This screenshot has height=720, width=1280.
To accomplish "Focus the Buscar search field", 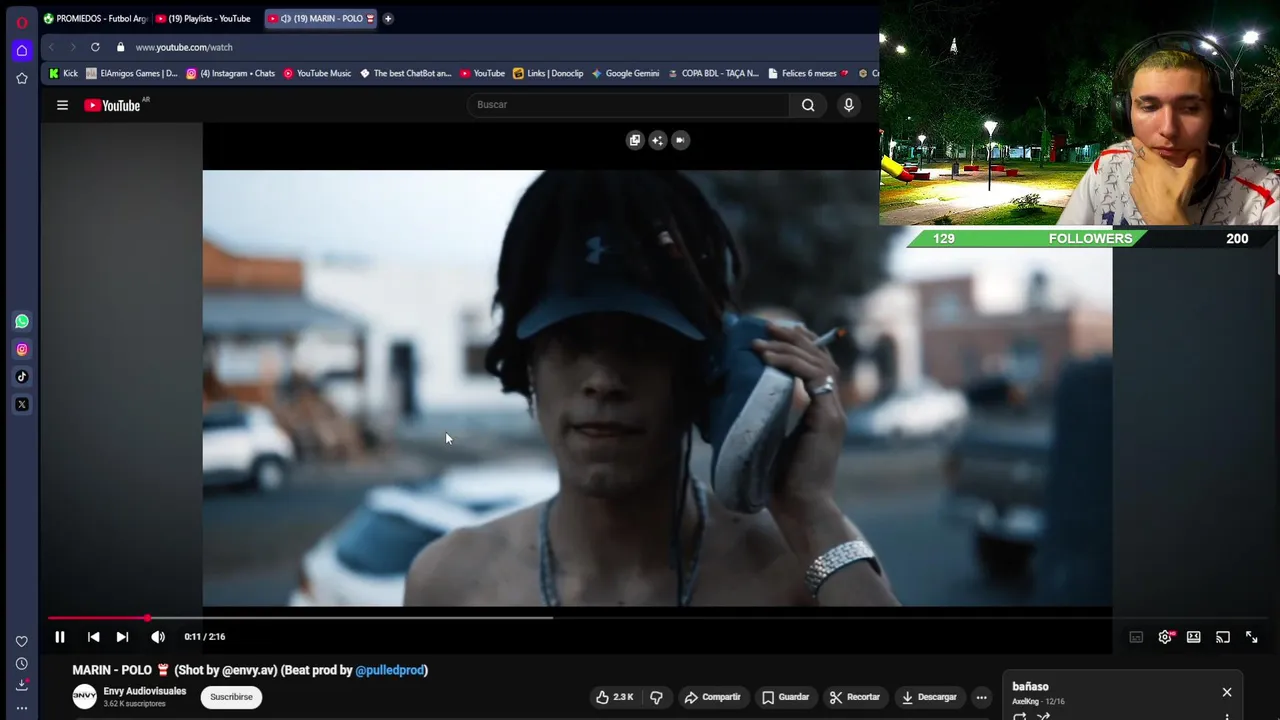I will click(628, 105).
